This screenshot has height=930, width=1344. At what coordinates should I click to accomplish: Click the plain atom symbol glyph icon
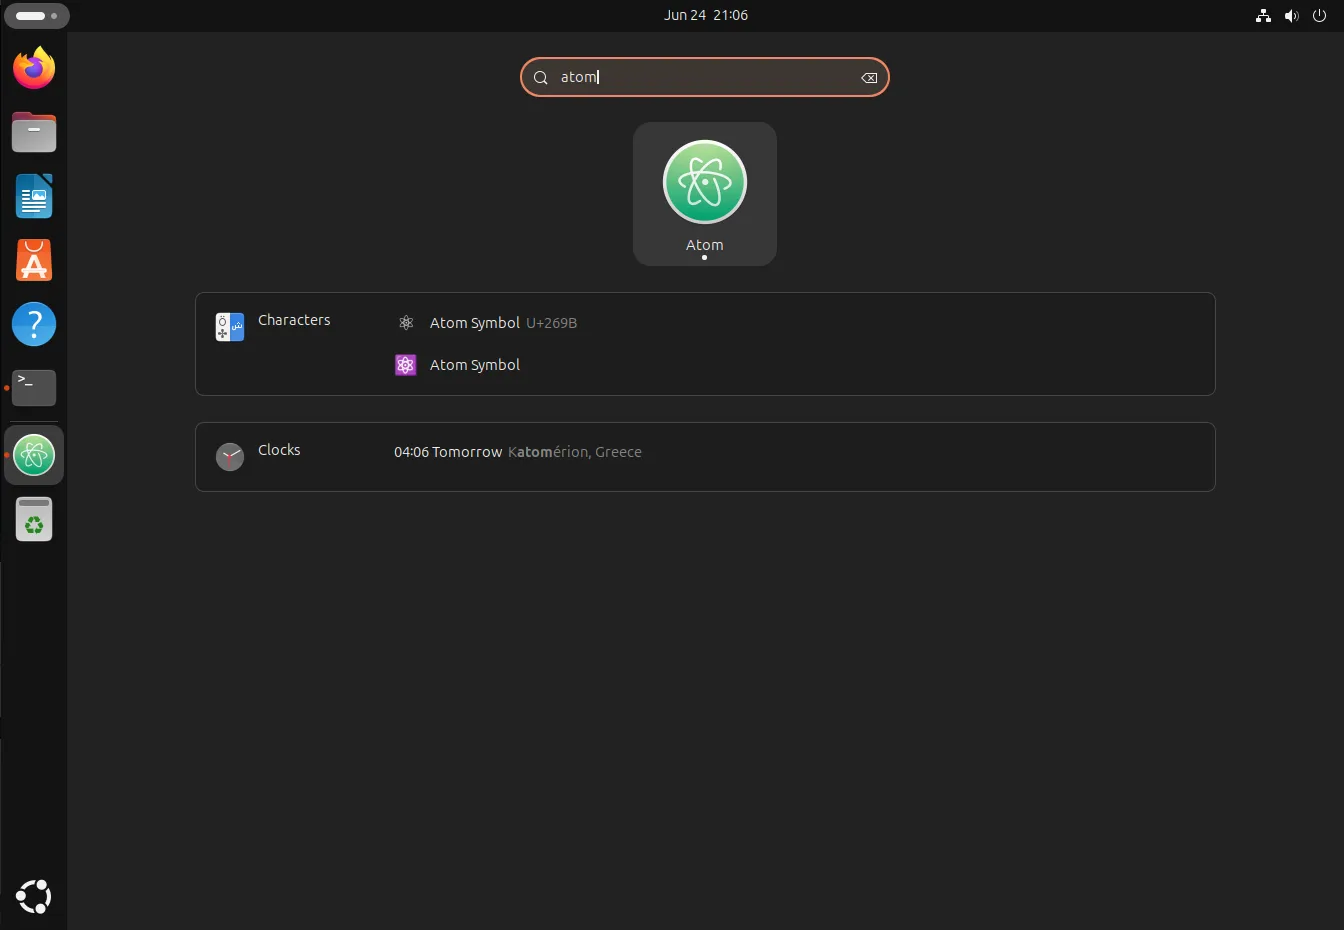point(406,323)
